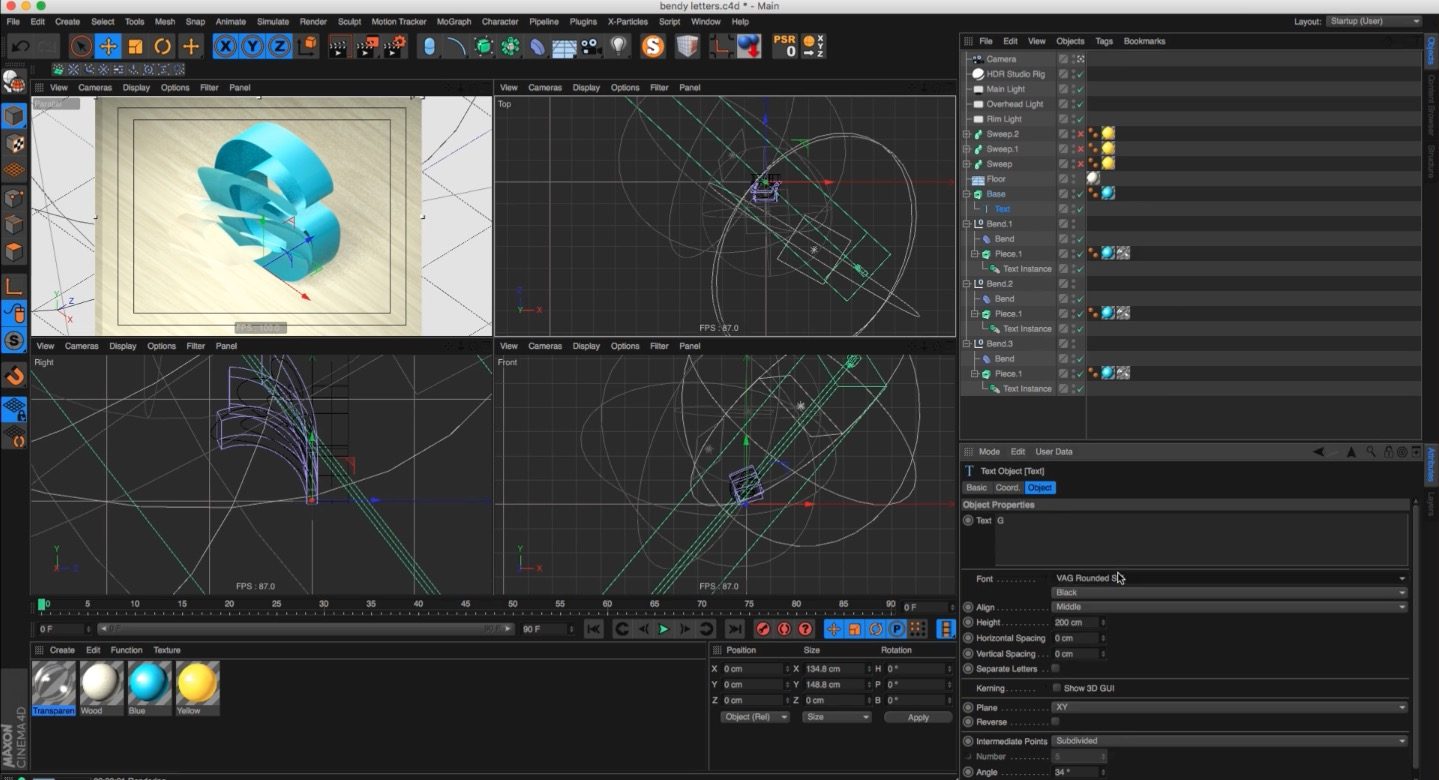The width and height of the screenshot is (1439, 780).
Task: Toggle the Y axis lock
Action: [253, 46]
